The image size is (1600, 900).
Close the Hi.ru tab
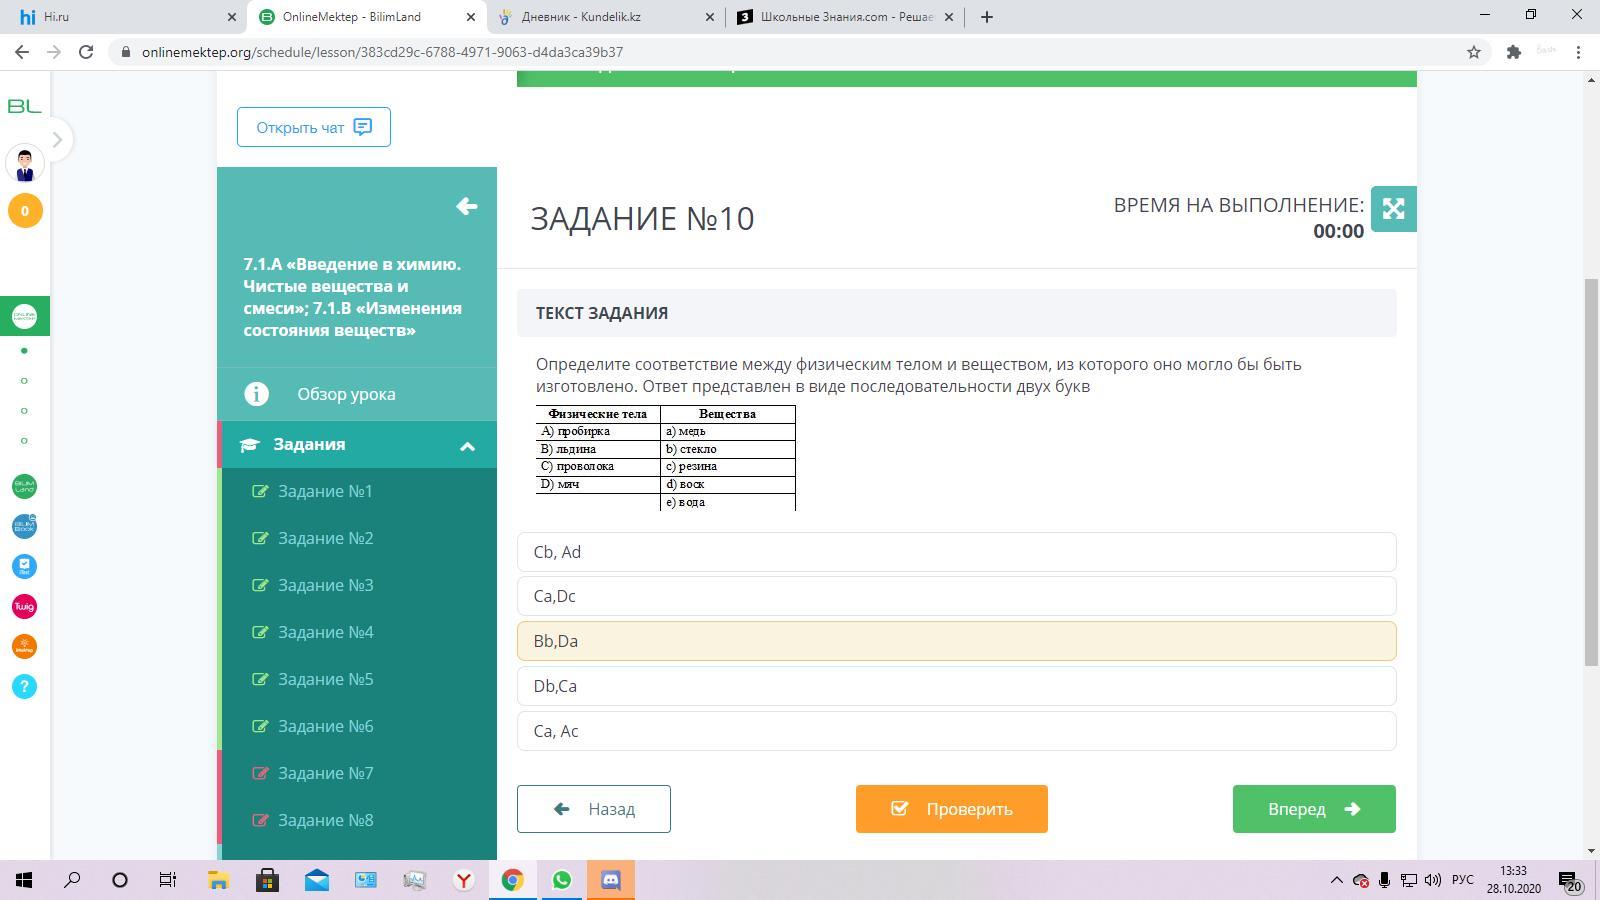click(x=231, y=17)
